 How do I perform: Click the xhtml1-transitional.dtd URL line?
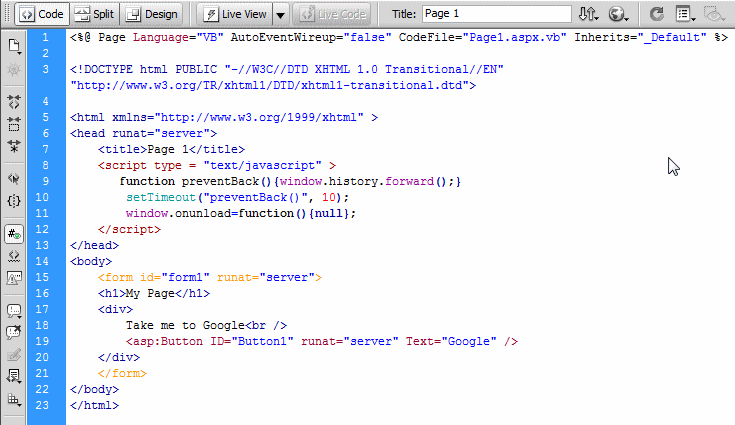point(273,85)
